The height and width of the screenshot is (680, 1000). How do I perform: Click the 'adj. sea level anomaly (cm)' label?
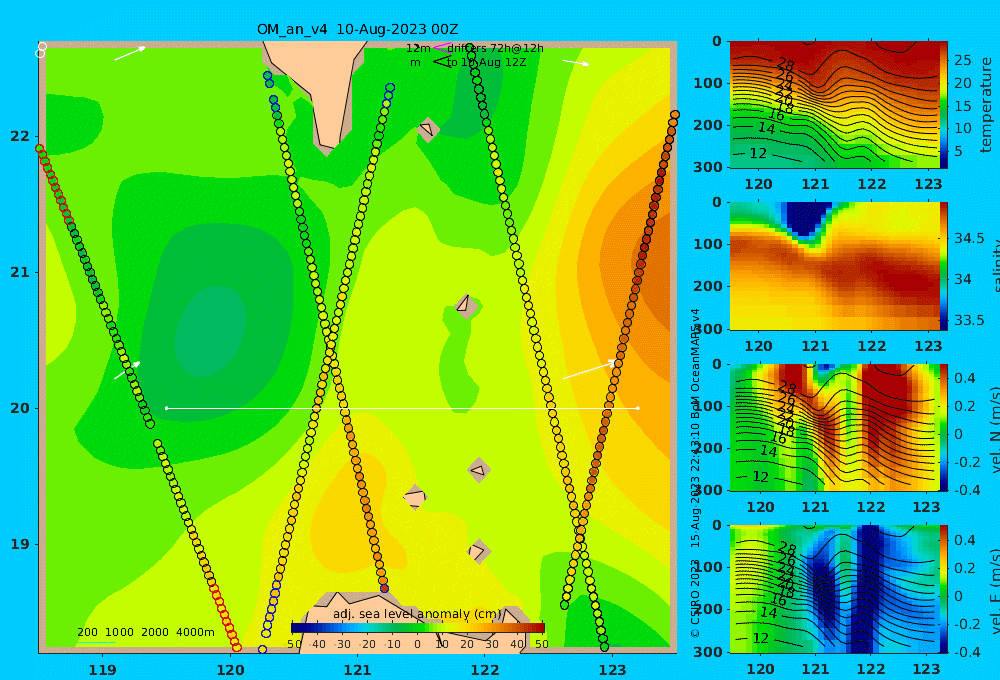click(417, 614)
